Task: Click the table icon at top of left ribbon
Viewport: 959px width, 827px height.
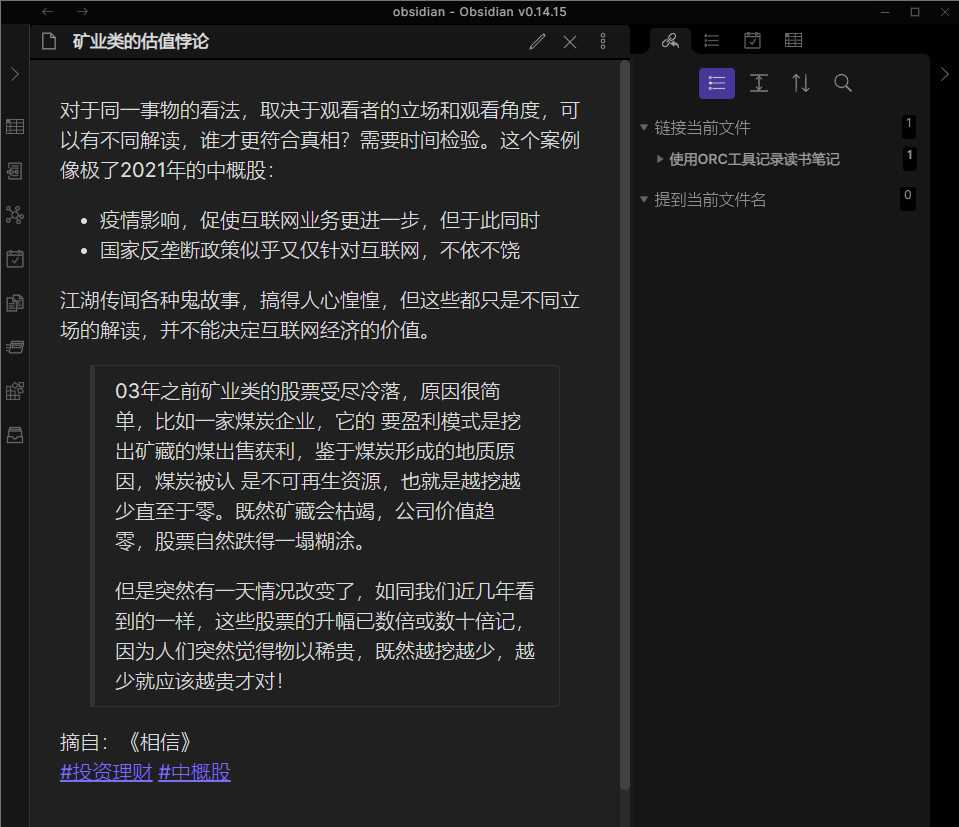Action: [x=14, y=126]
